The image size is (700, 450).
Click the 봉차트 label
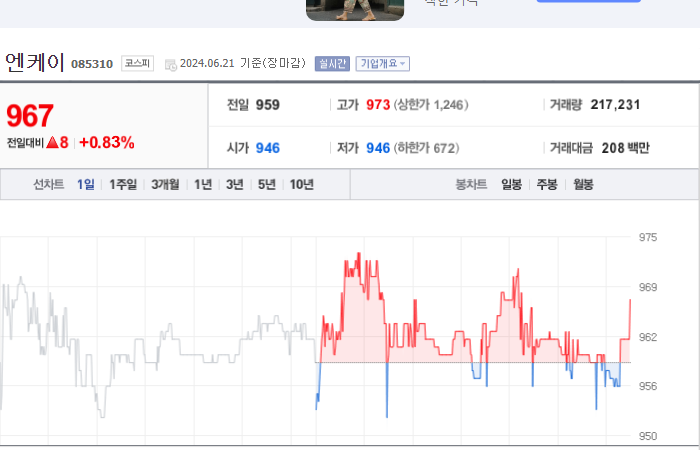coord(471,184)
